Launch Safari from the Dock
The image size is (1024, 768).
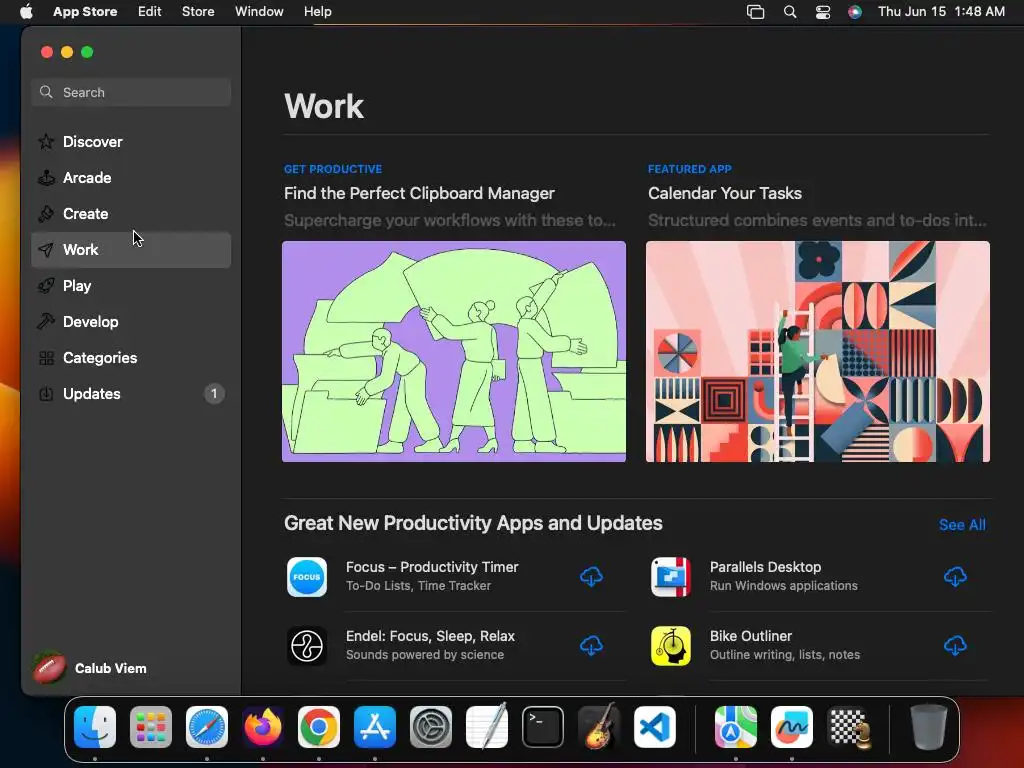tap(207, 727)
